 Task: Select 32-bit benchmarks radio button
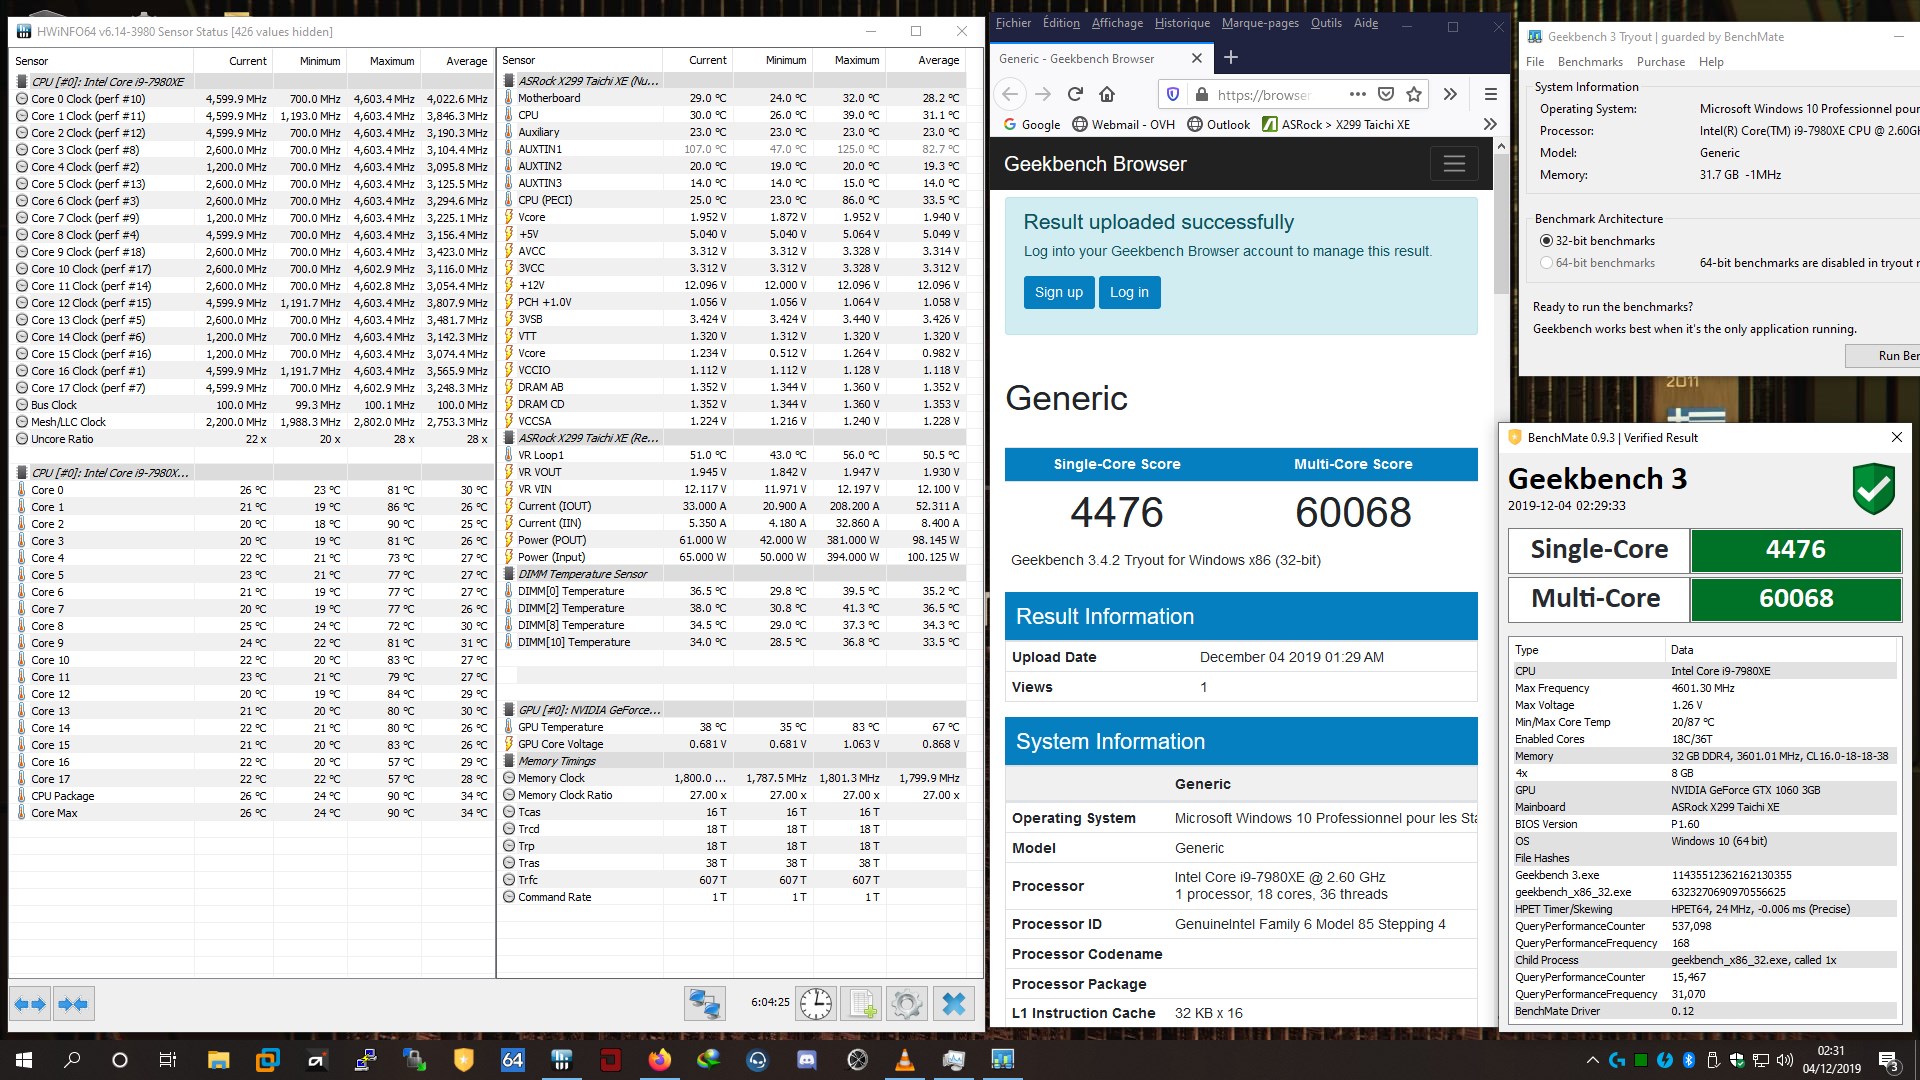[1546, 241]
